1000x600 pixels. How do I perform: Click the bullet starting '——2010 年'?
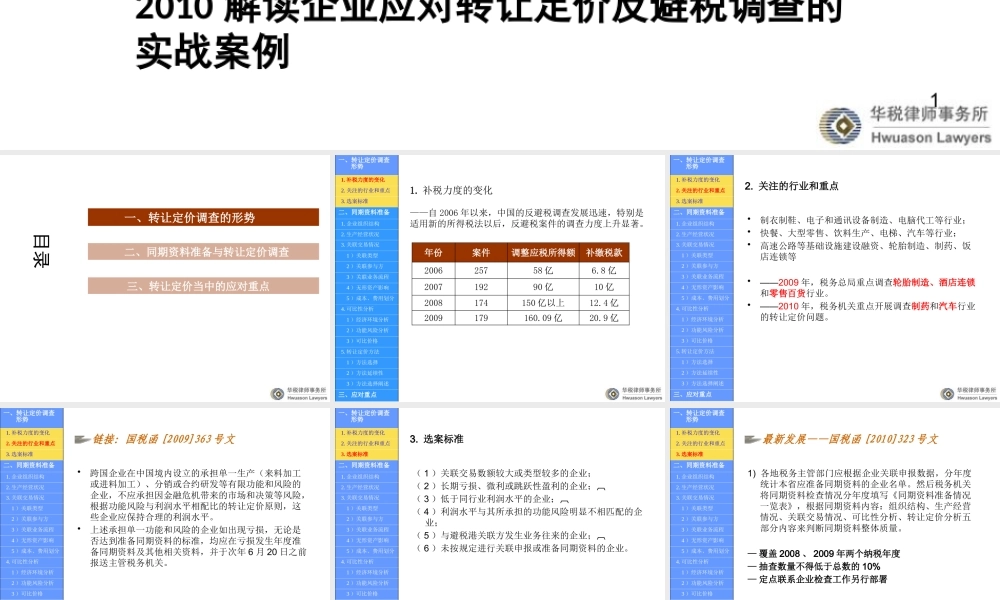pos(867,311)
